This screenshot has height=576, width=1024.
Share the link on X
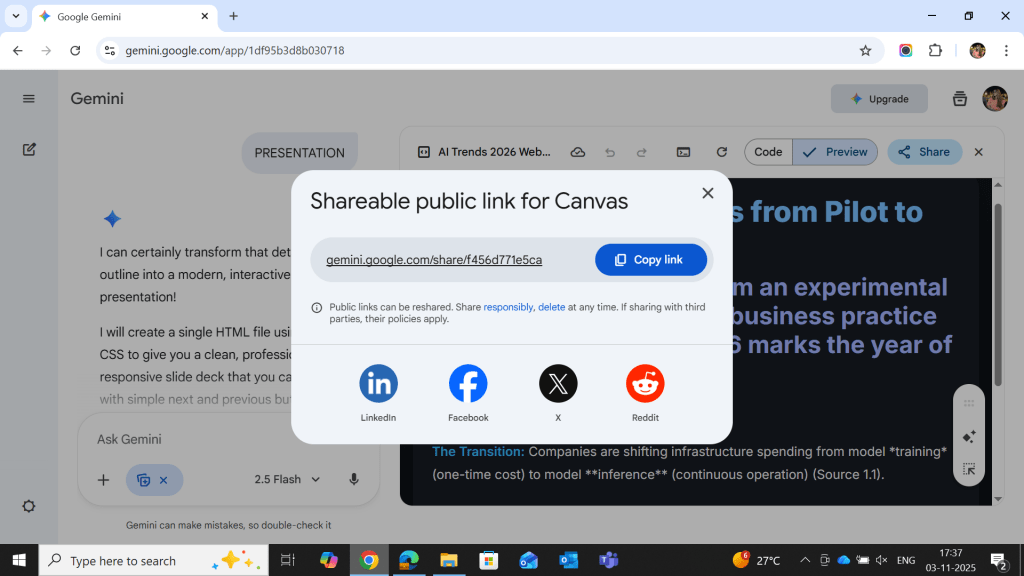[x=558, y=384]
